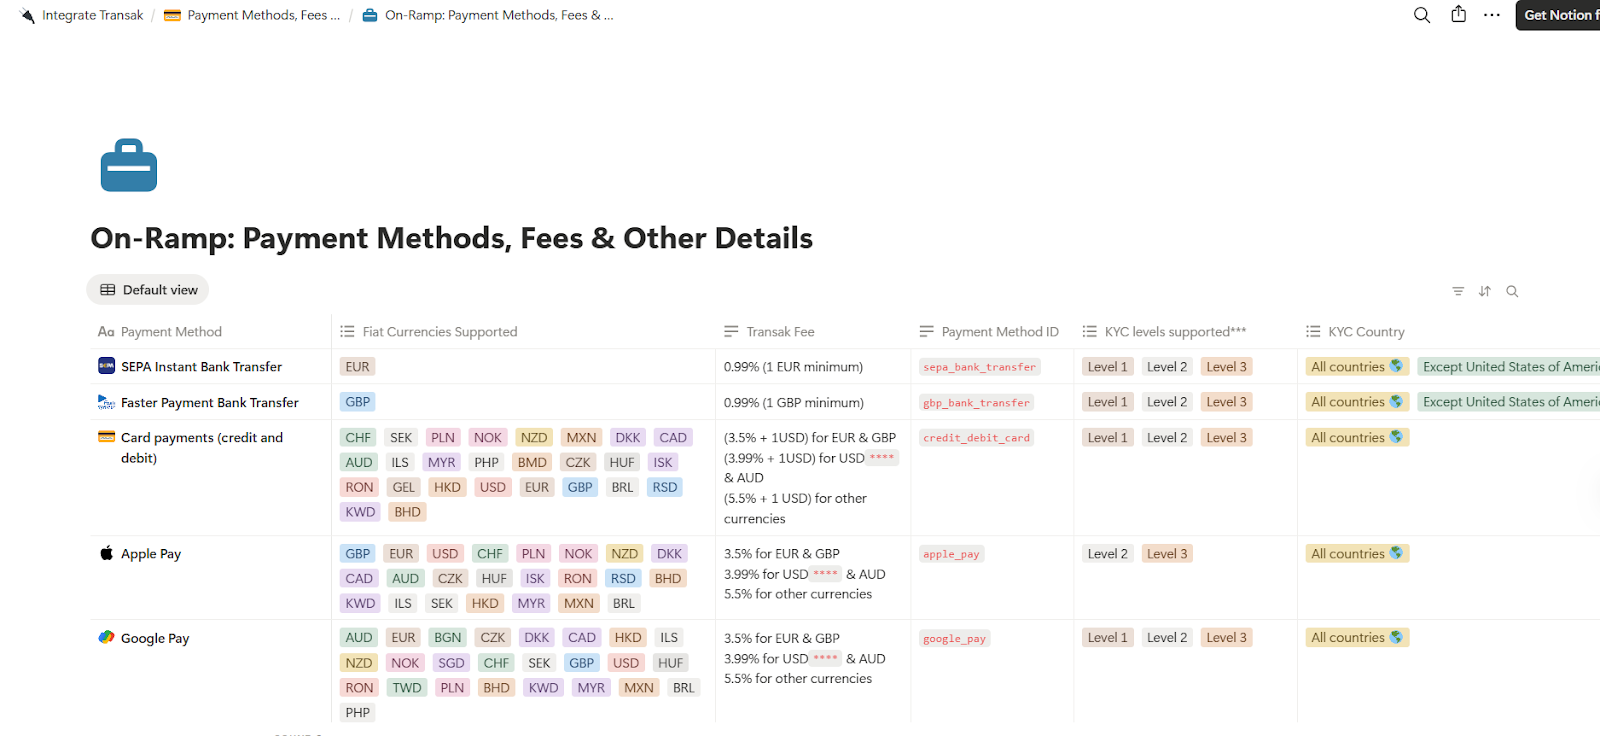This screenshot has height=736, width=1600.
Task: Expand the KYC Country column header
Action: click(x=1365, y=332)
